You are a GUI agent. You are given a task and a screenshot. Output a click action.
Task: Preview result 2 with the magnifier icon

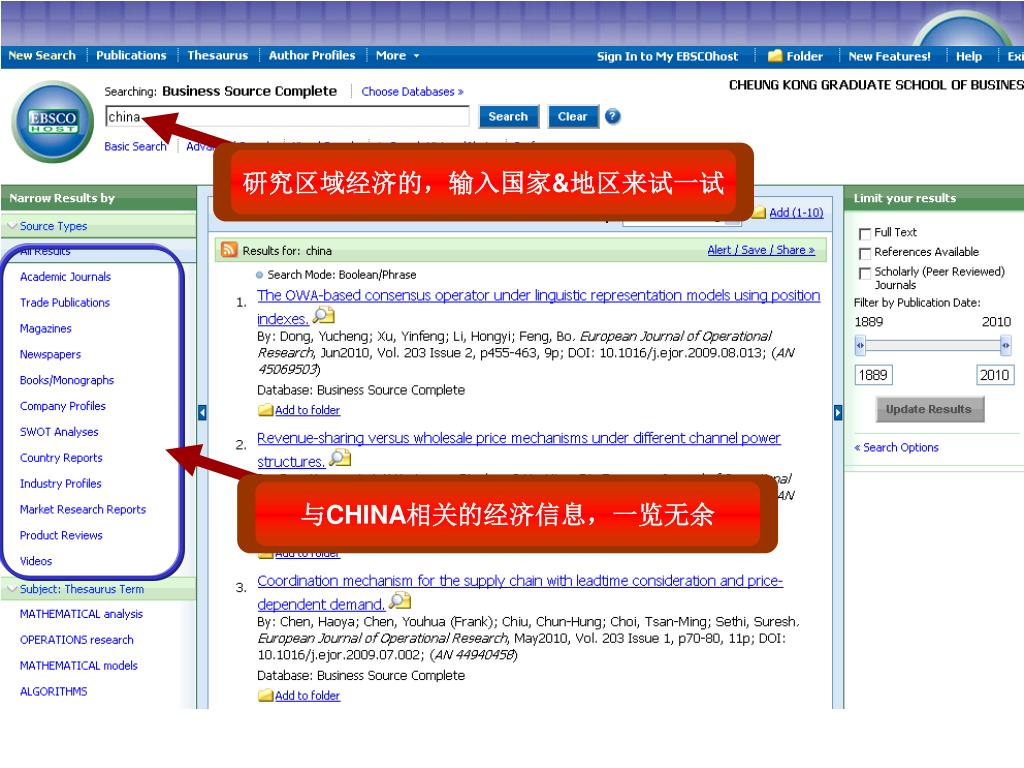340,458
